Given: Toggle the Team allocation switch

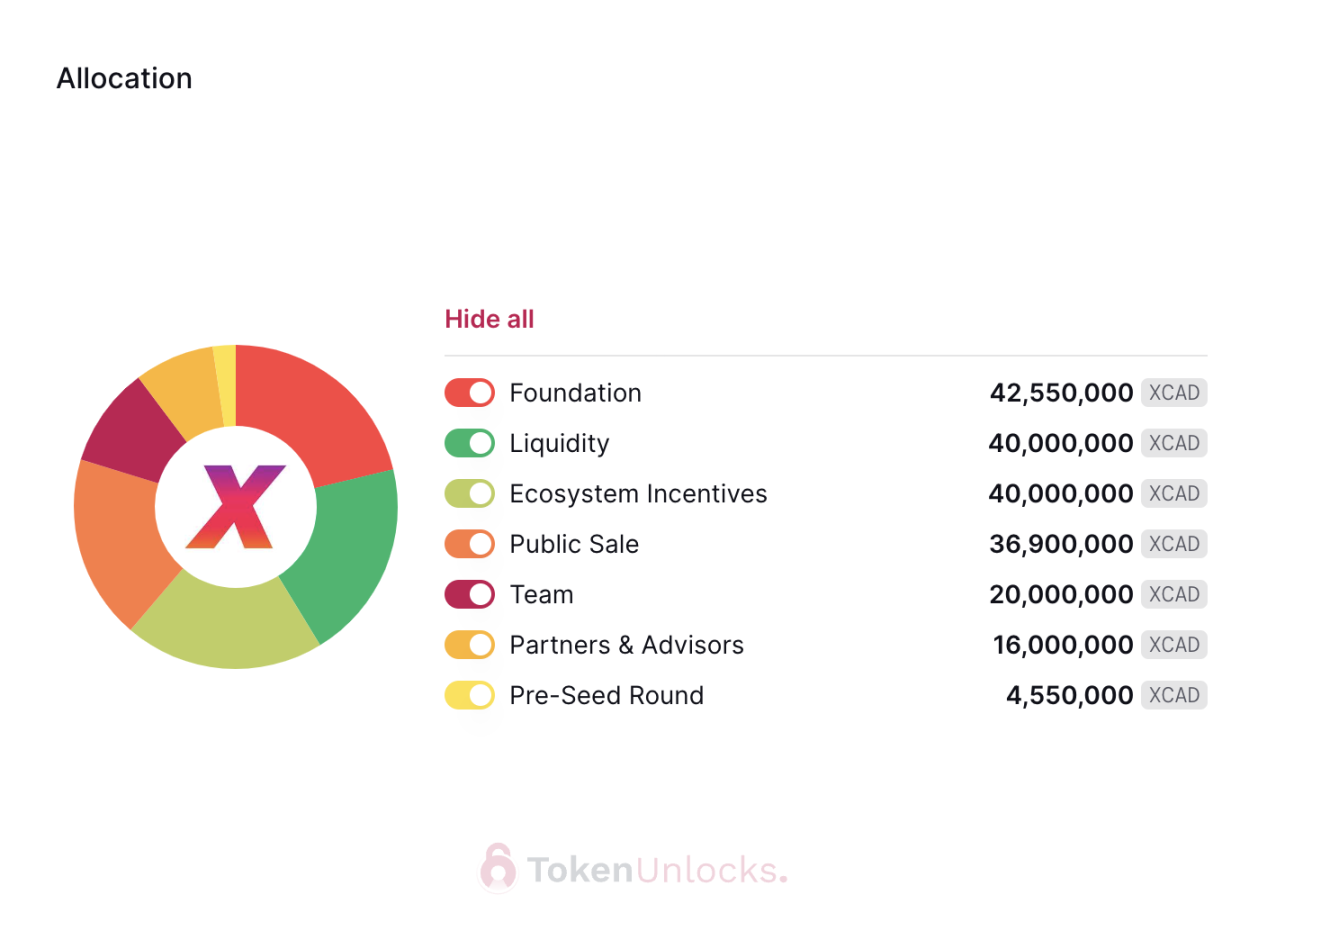Looking at the screenshot, I should tap(470, 594).
